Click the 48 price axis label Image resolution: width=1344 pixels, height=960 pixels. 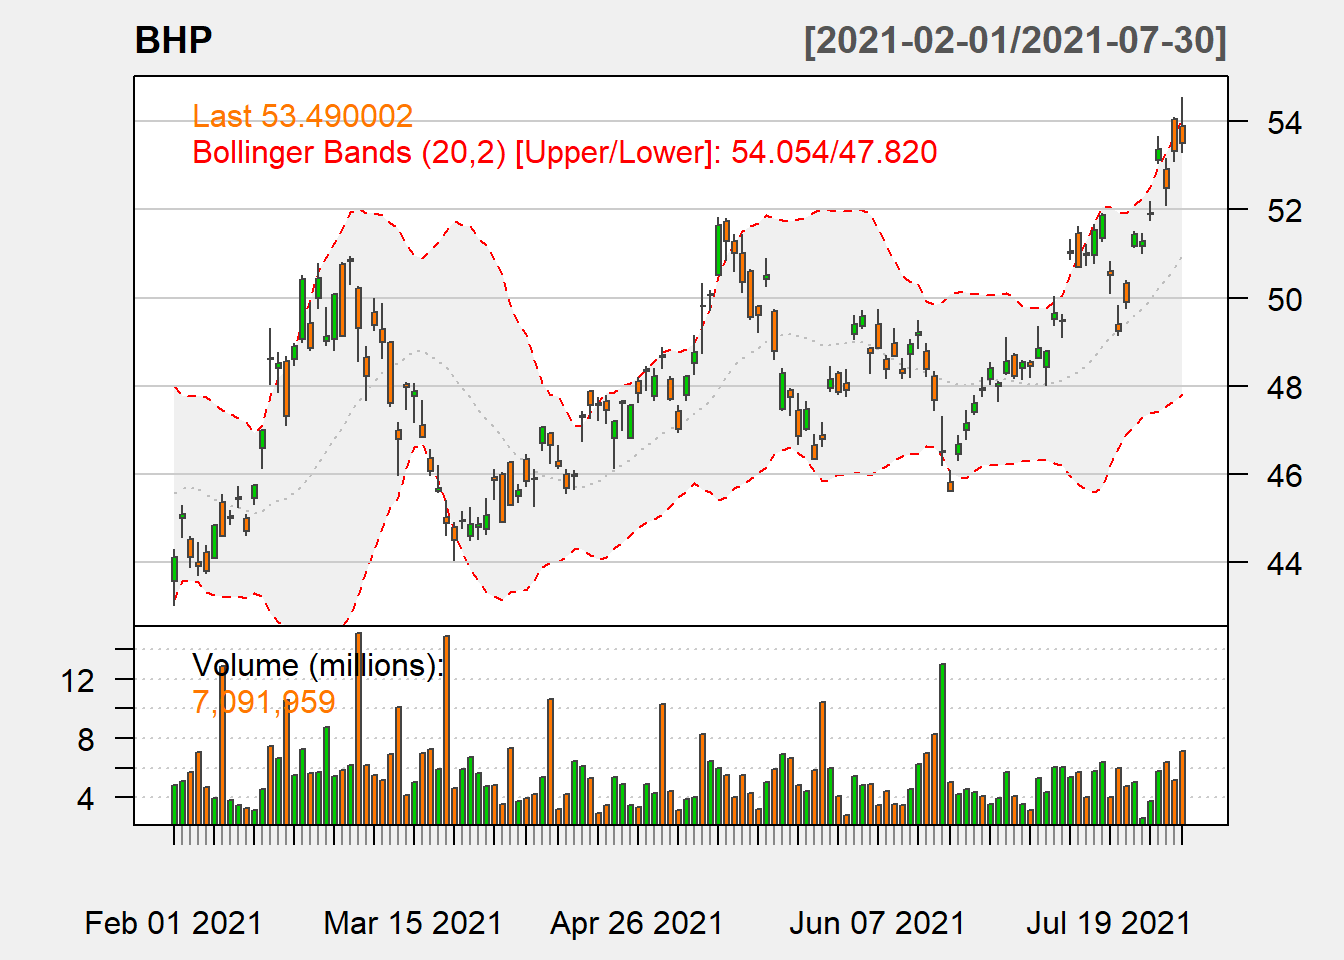coord(1284,387)
